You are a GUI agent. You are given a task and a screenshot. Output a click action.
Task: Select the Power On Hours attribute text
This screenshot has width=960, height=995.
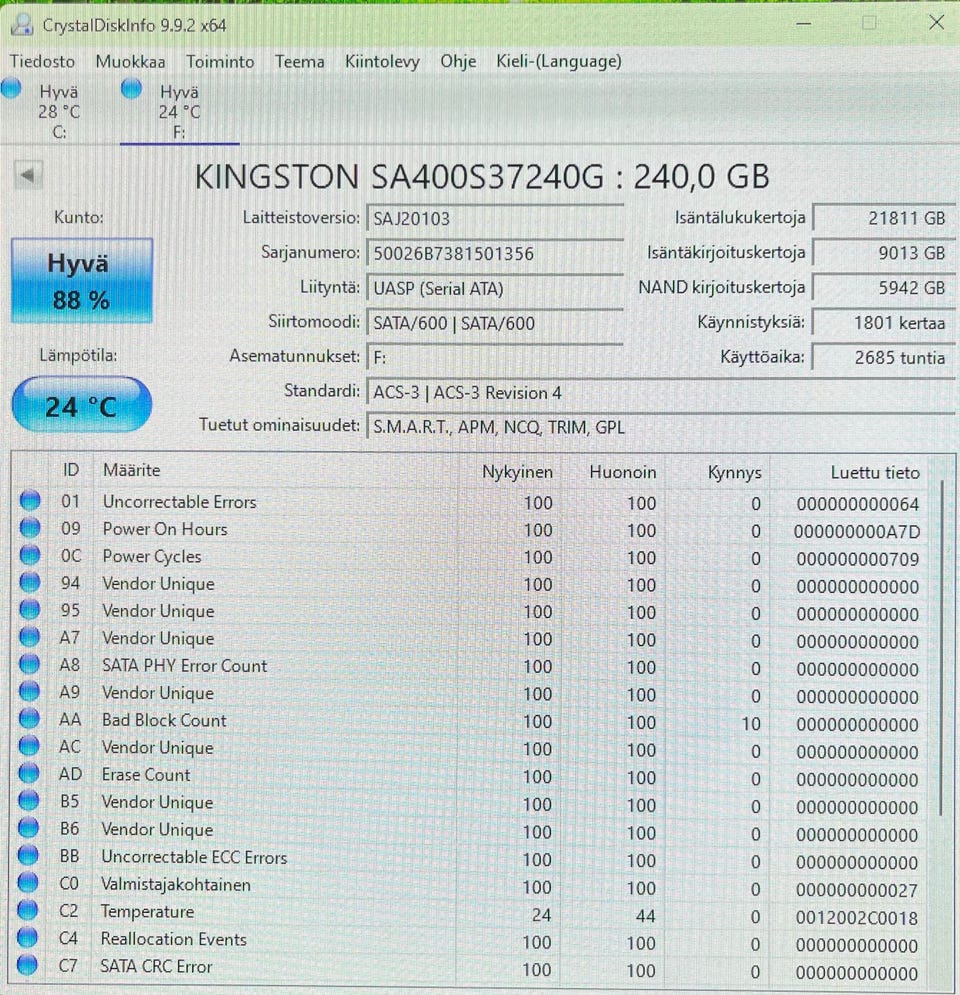[165, 529]
